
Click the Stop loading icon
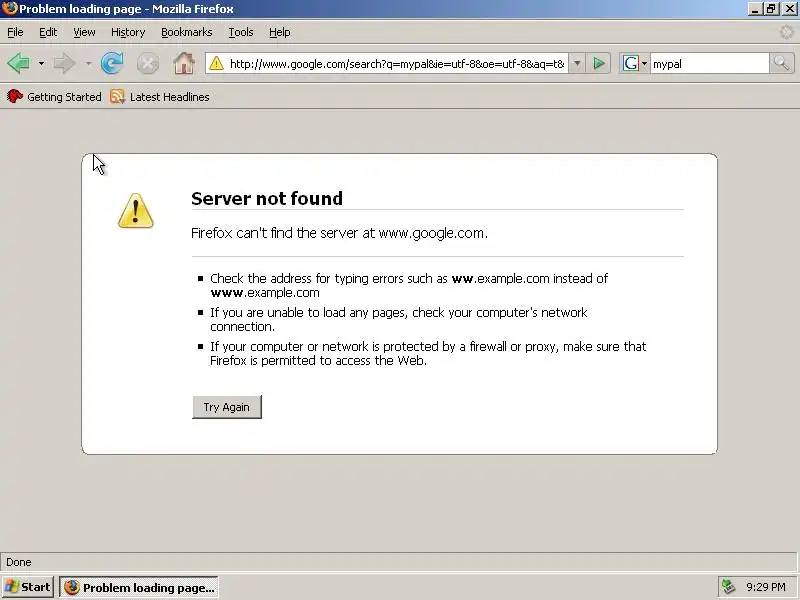click(148, 64)
